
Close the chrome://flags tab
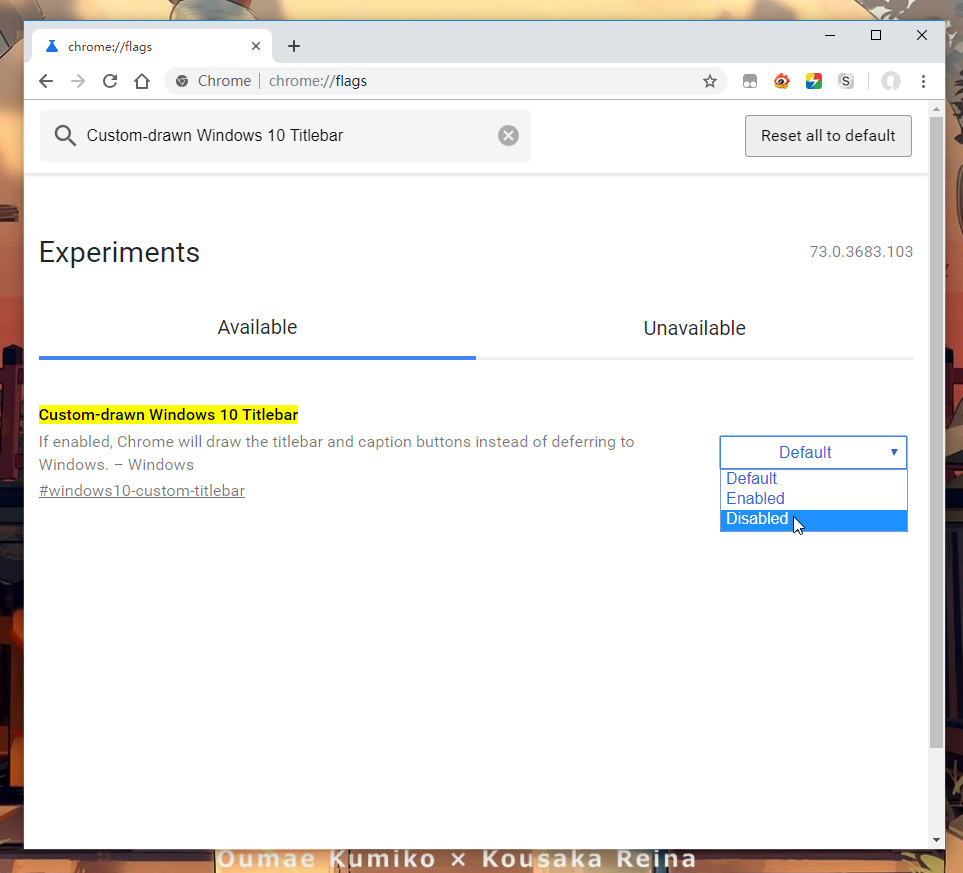click(x=256, y=46)
